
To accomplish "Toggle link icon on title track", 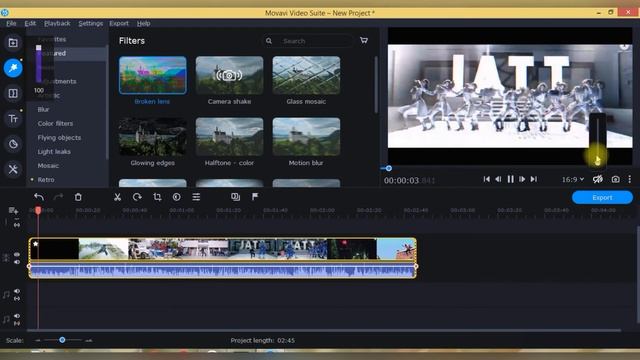I will [17, 225].
